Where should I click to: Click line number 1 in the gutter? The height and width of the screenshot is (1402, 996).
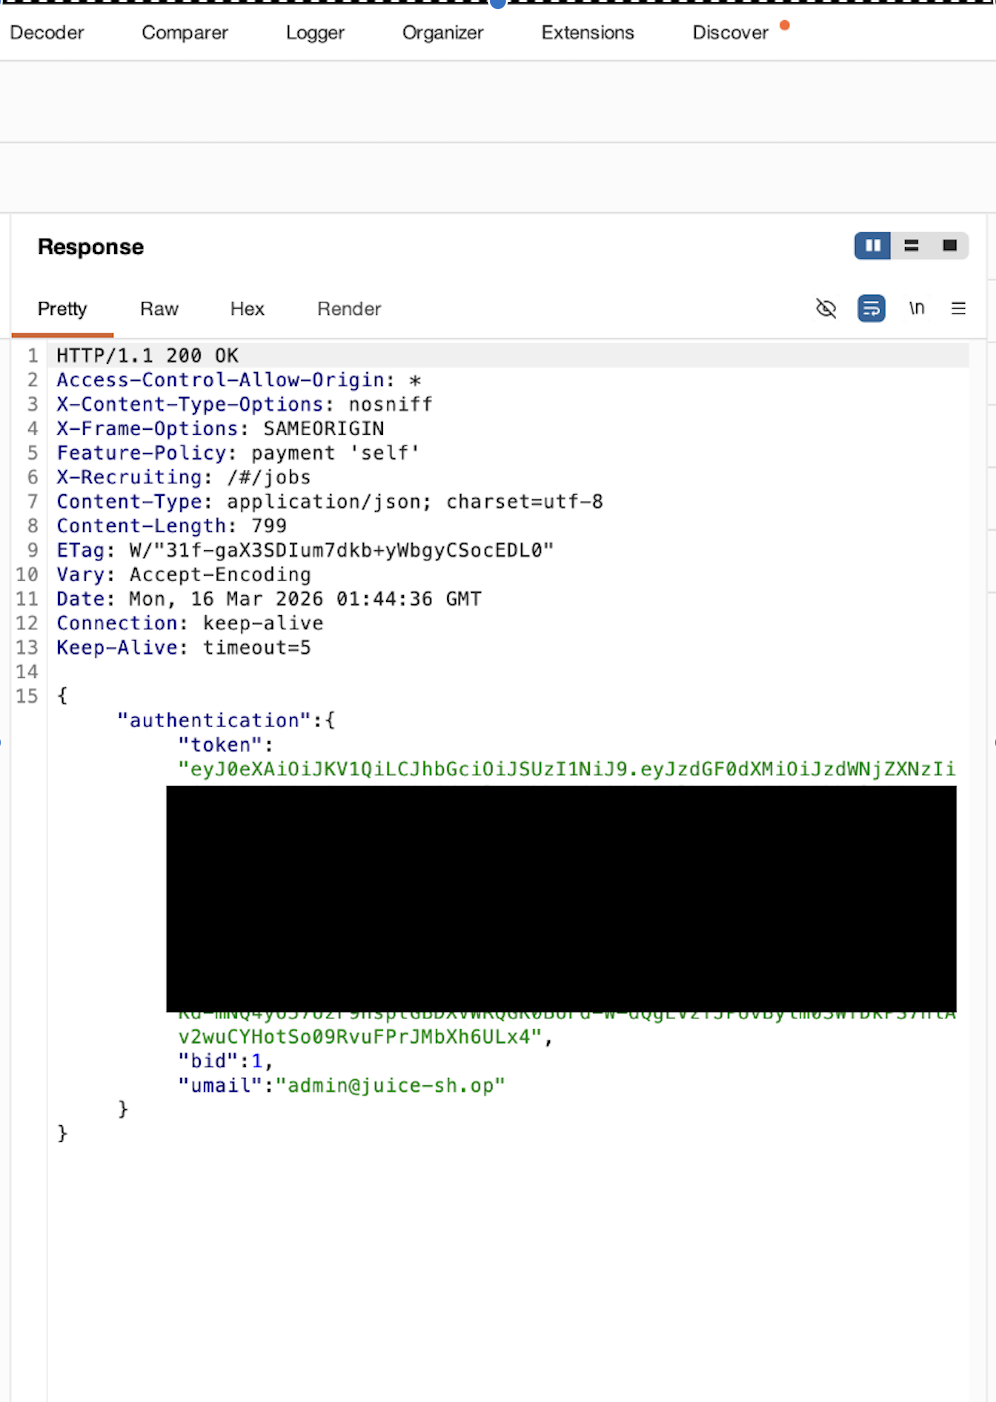click(33, 356)
